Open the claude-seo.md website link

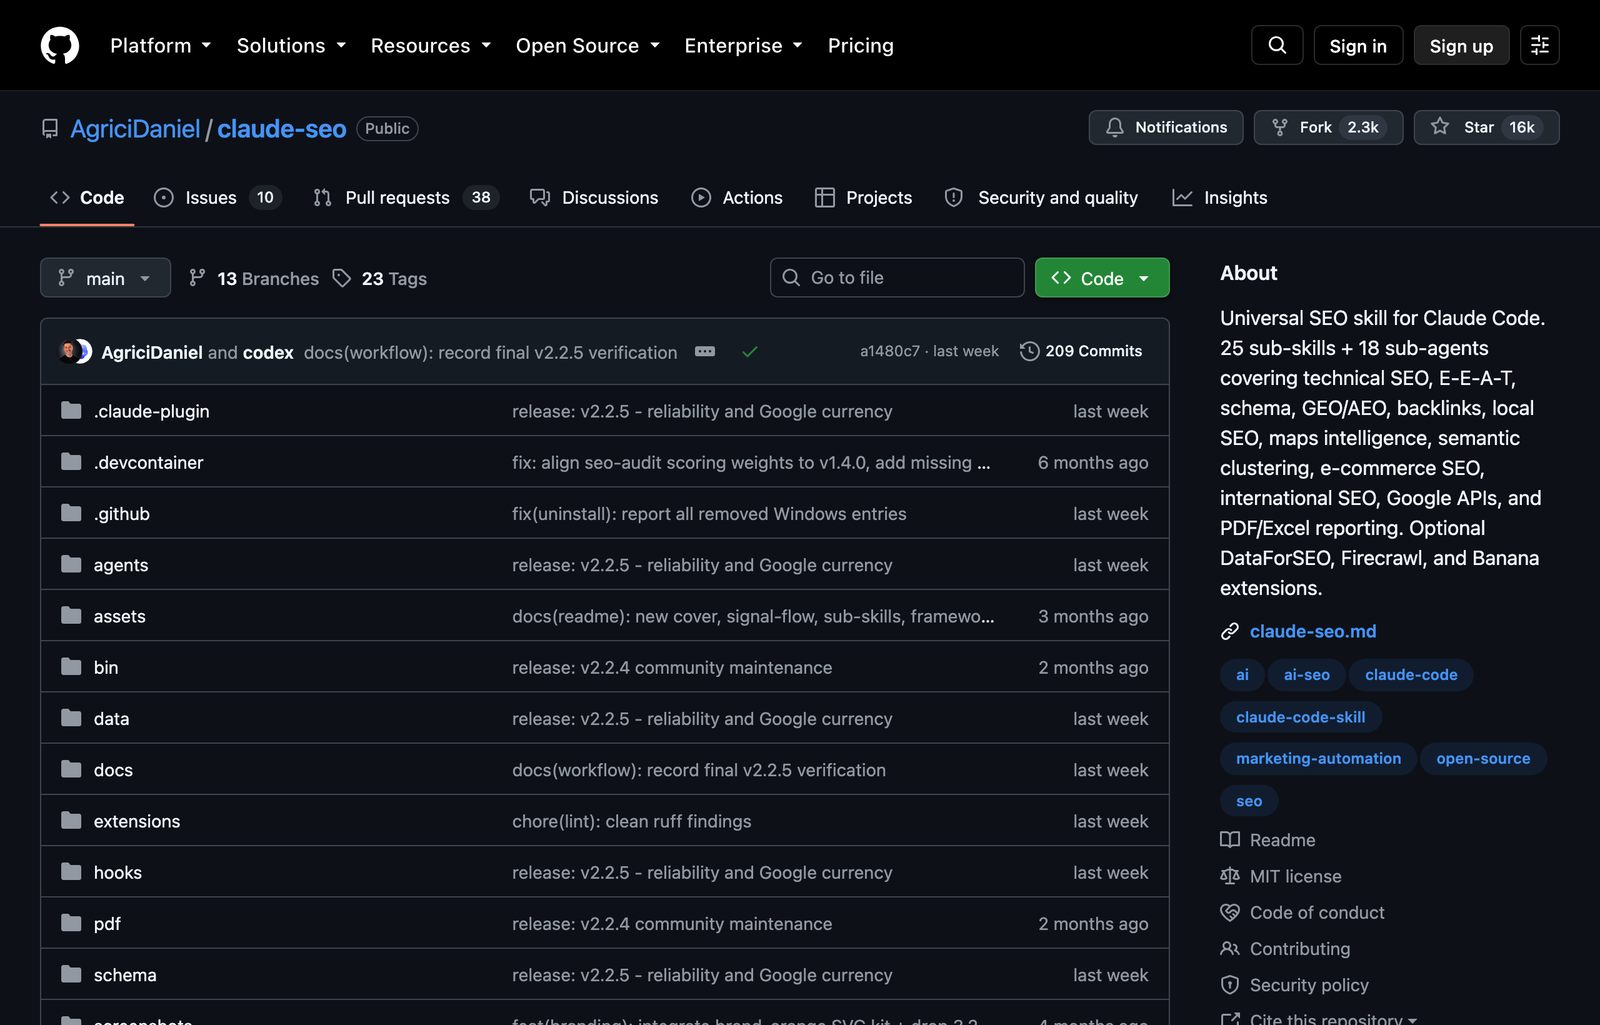tap(1313, 631)
